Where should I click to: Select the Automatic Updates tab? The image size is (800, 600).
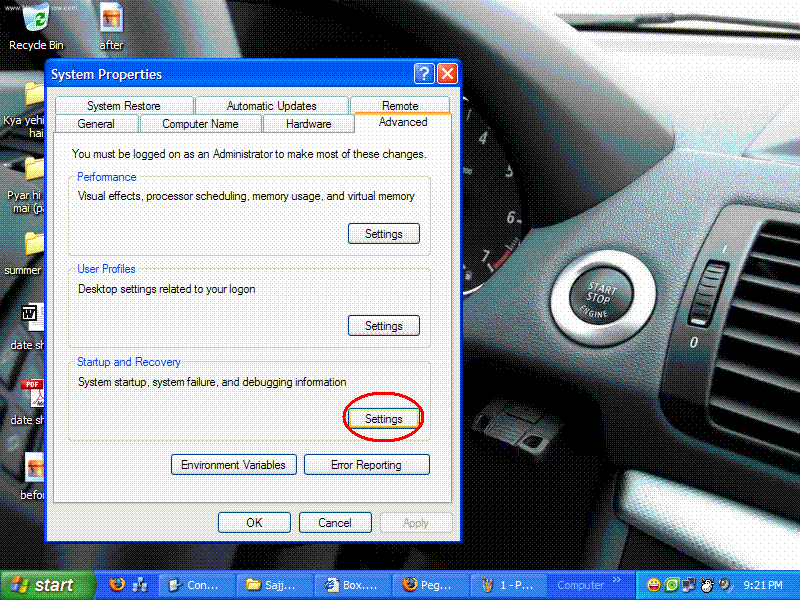click(x=271, y=106)
